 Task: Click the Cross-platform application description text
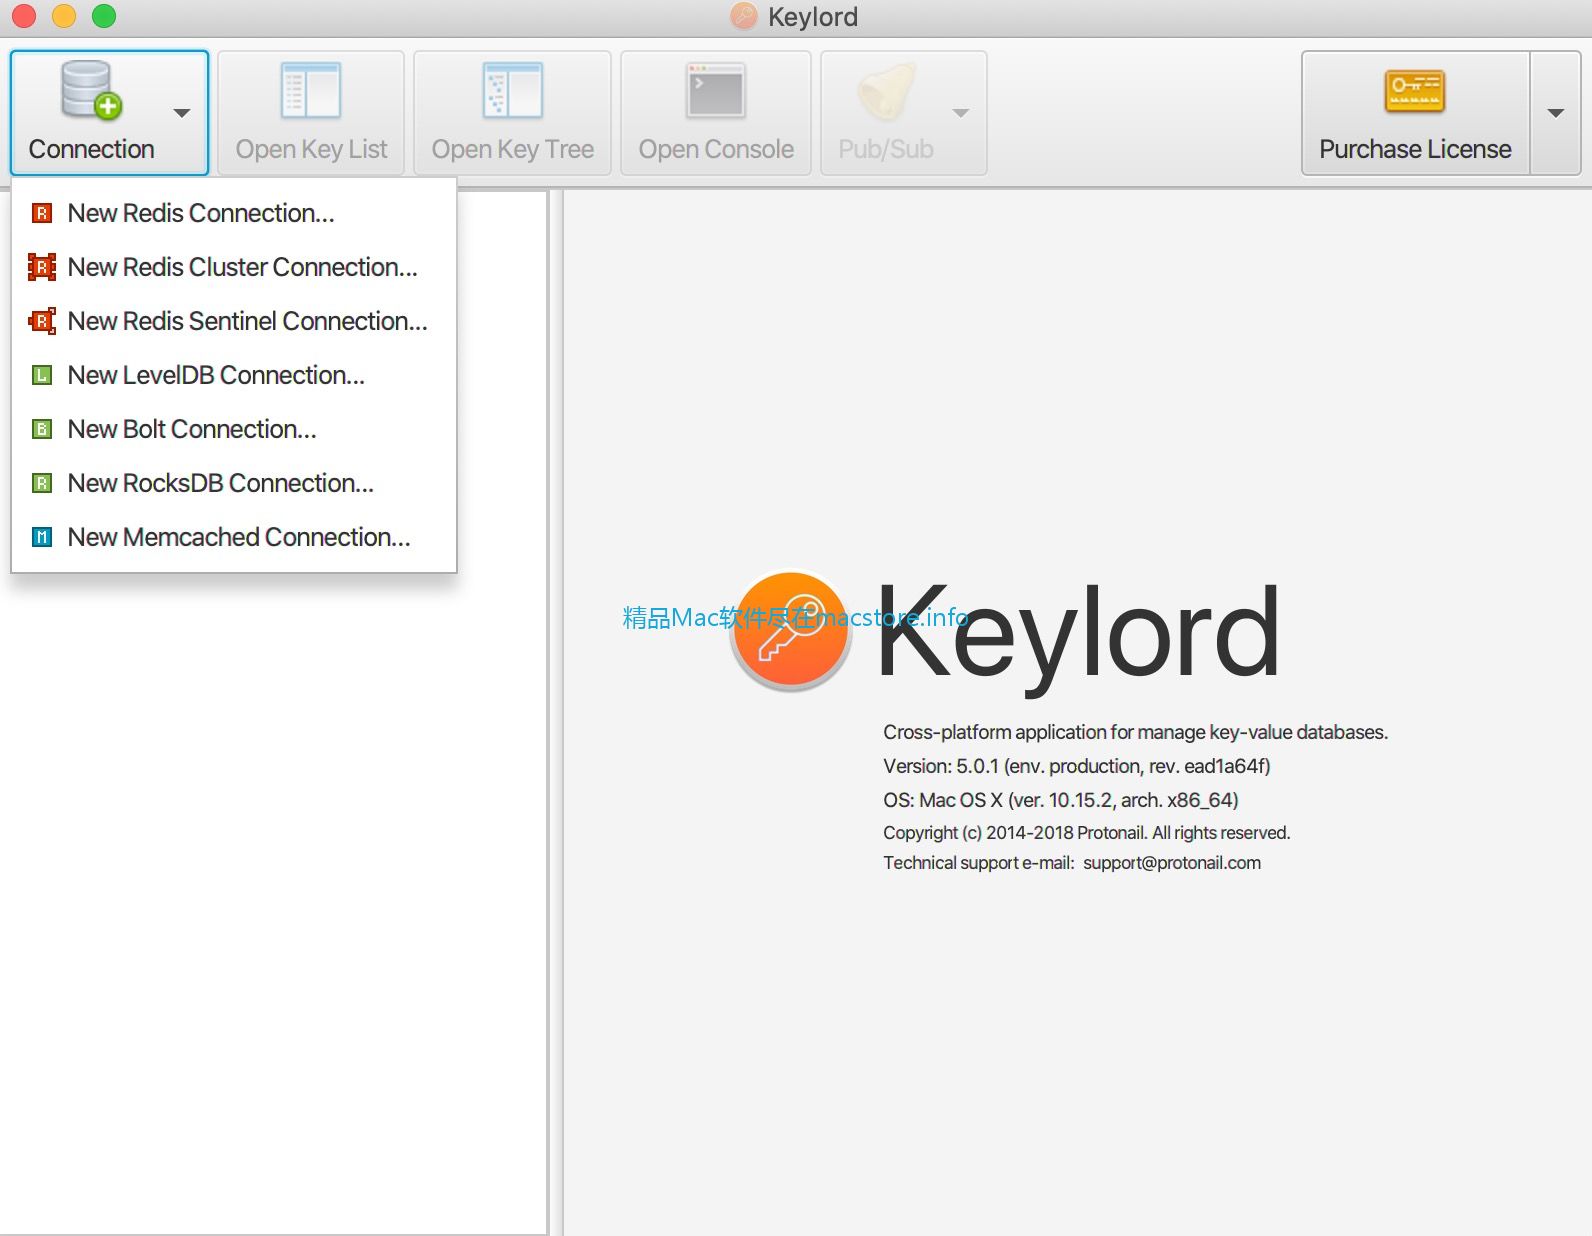coord(1135,732)
